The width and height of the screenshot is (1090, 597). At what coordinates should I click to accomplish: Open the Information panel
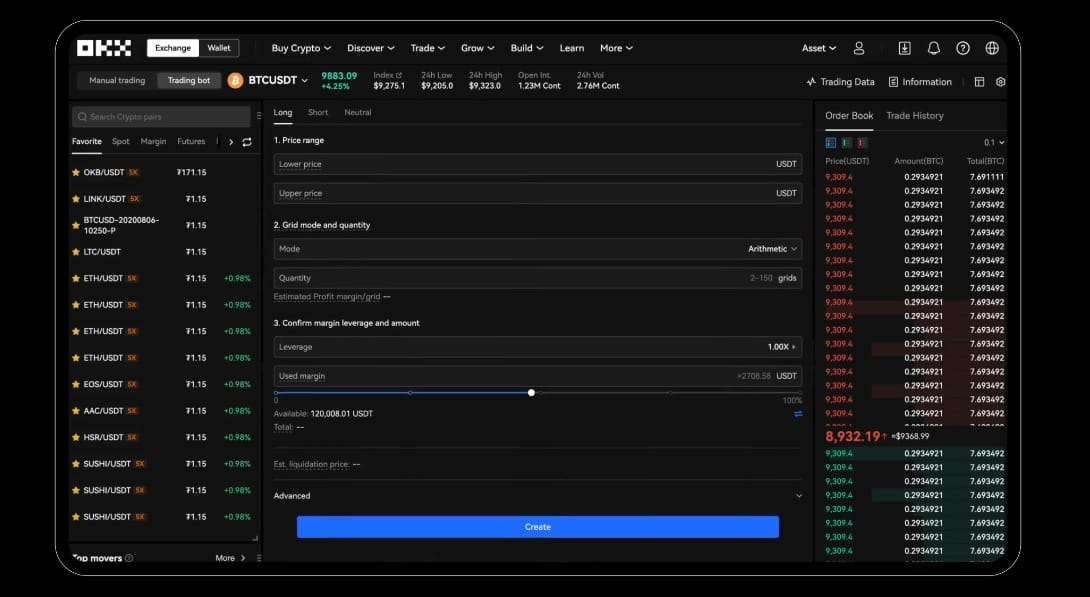[919, 81]
